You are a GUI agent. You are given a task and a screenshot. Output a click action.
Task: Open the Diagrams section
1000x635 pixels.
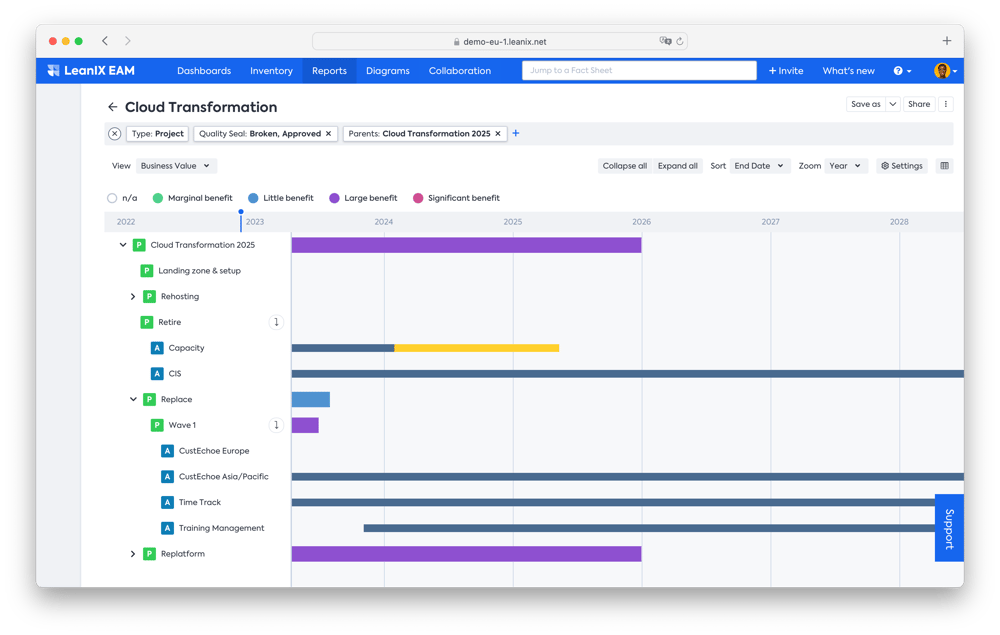(x=388, y=70)
